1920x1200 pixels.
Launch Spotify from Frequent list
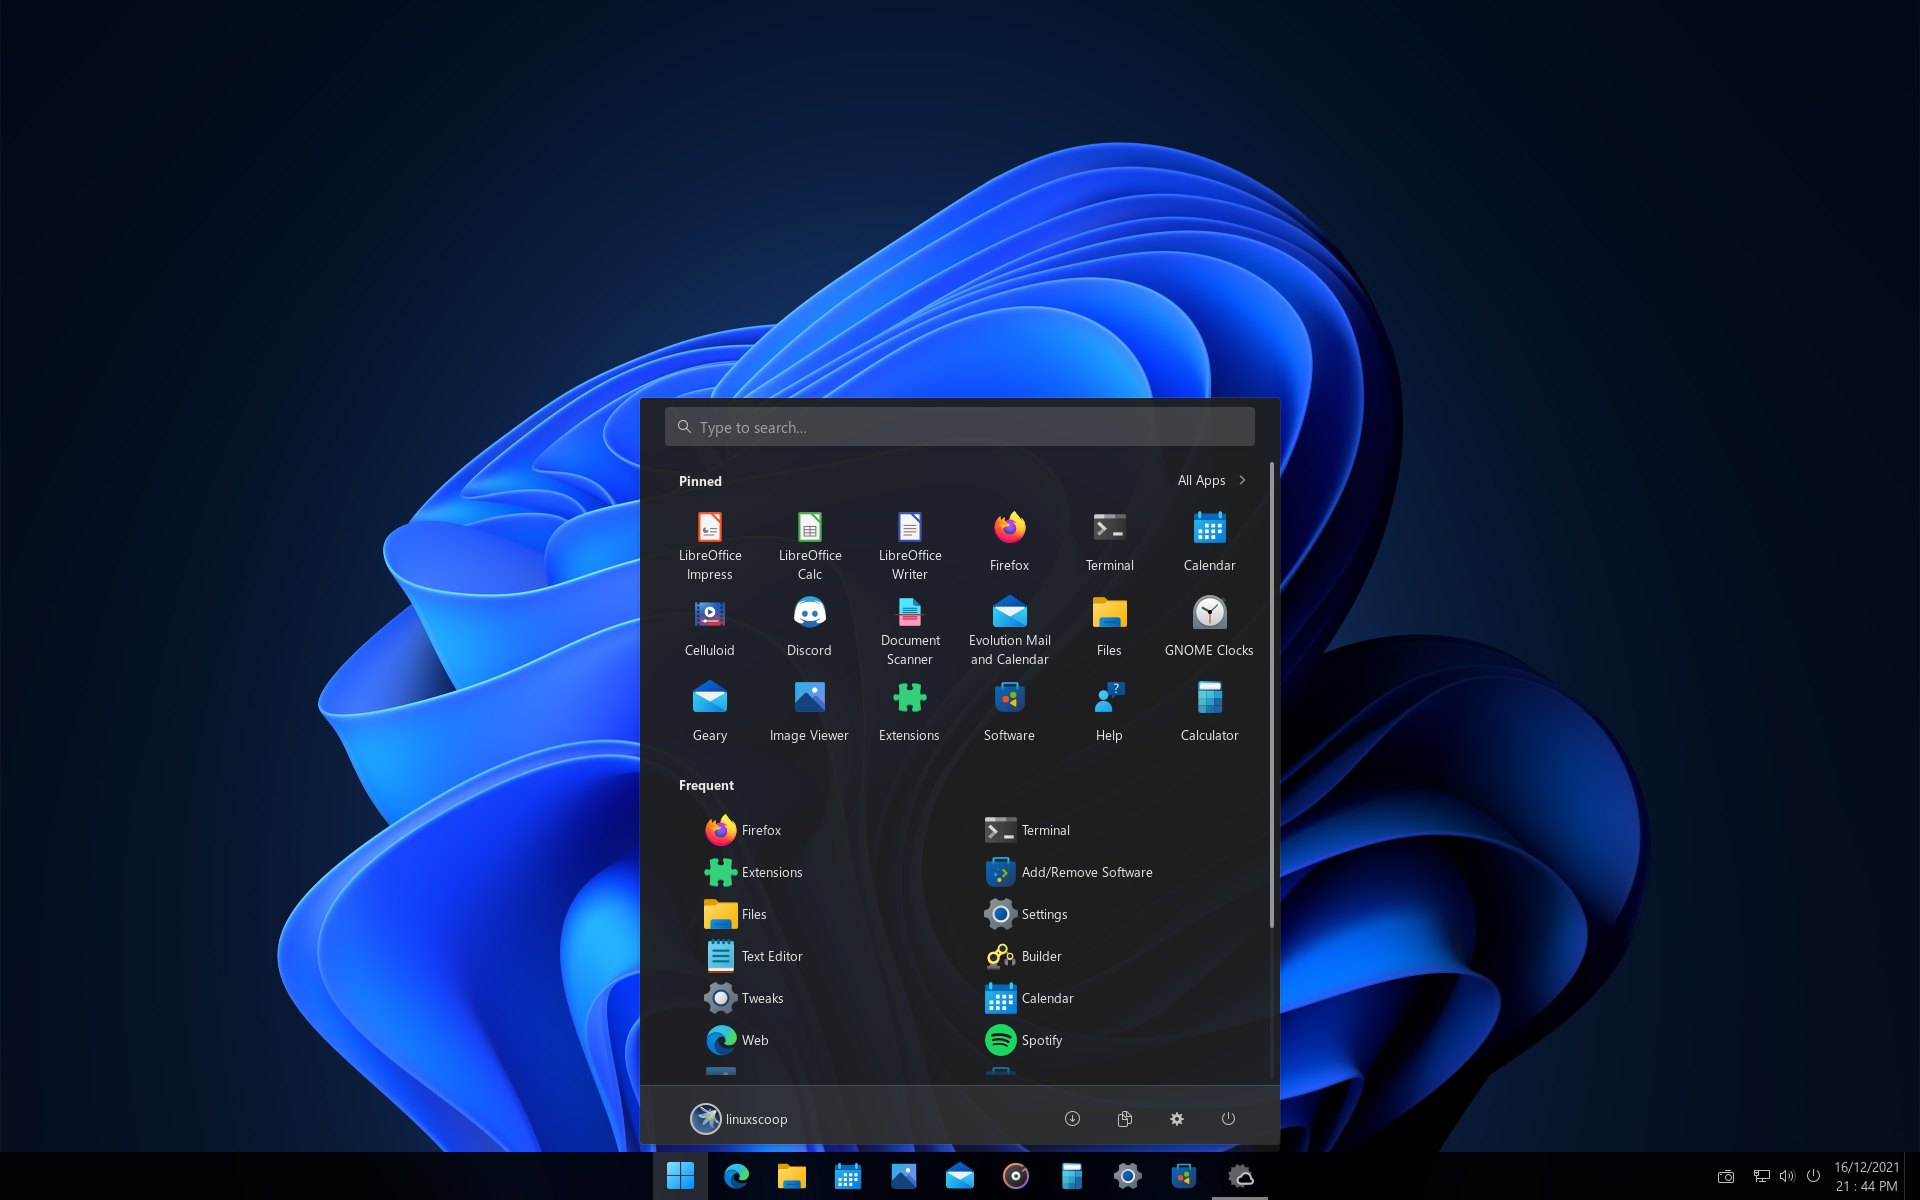(x=1023, y=1040)
